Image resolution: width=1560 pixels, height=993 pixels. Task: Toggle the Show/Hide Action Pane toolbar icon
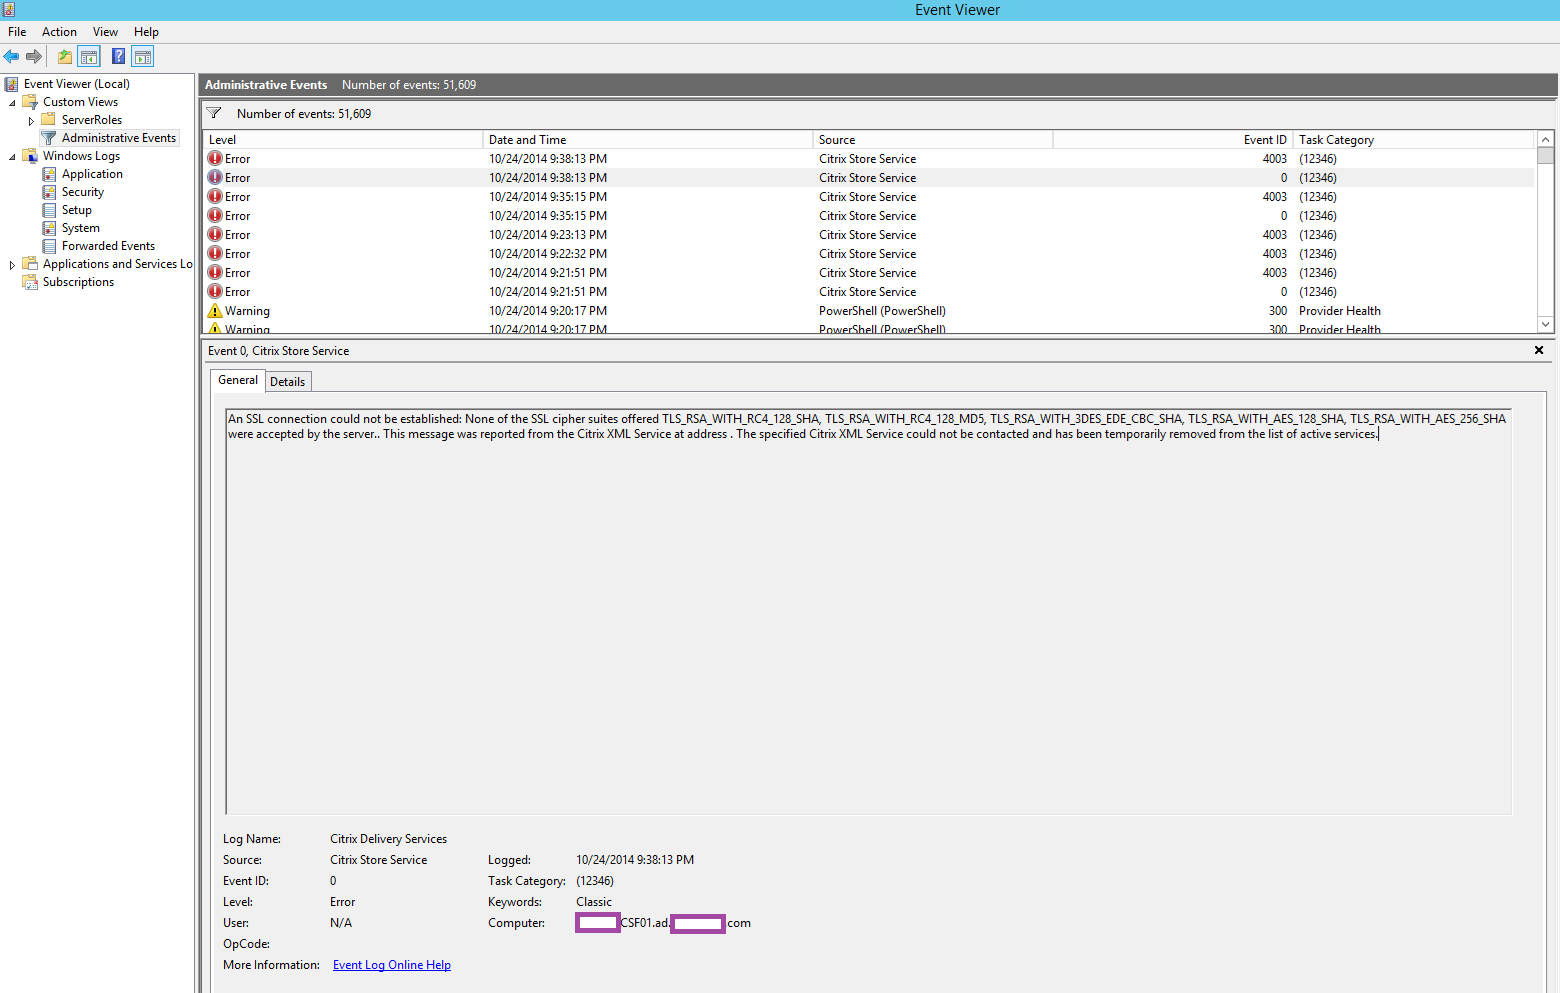coord(143,57)
